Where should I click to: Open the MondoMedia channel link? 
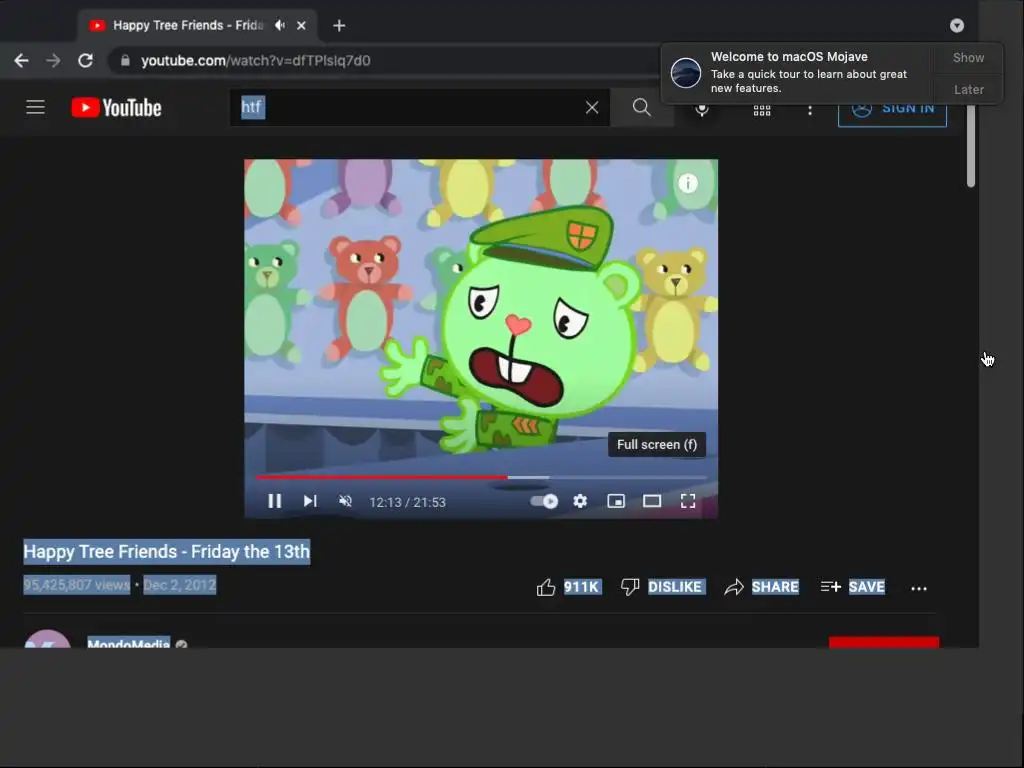tap(129, 643)
